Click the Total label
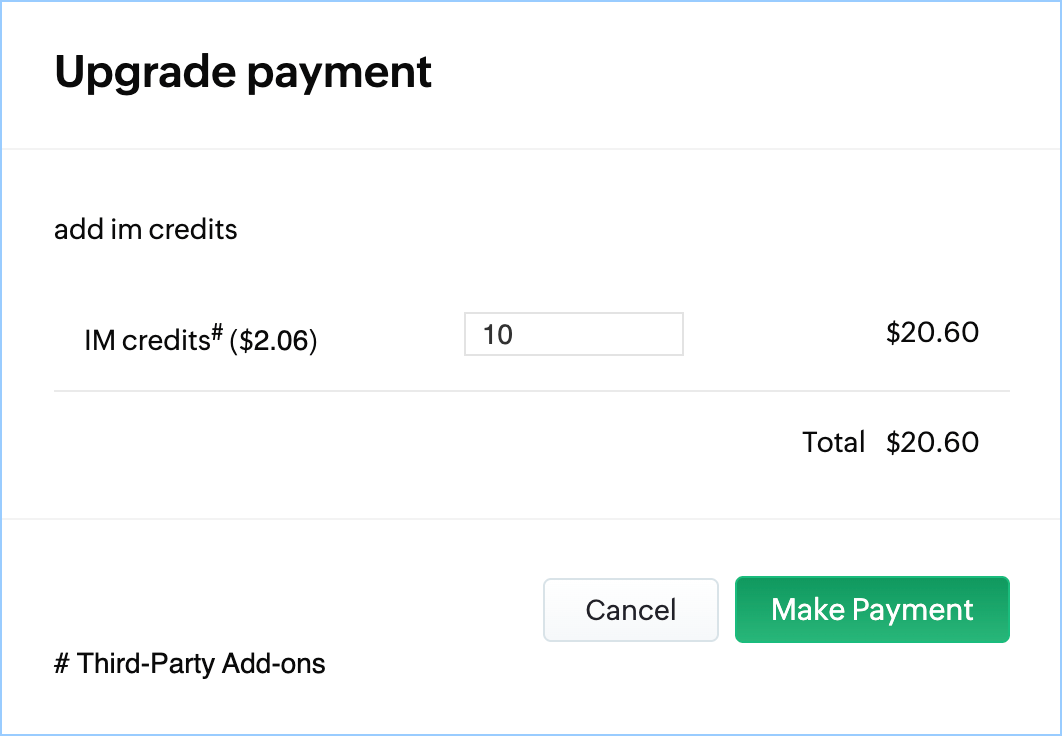The image size is (1062, 736). click(x=833, y=442)
